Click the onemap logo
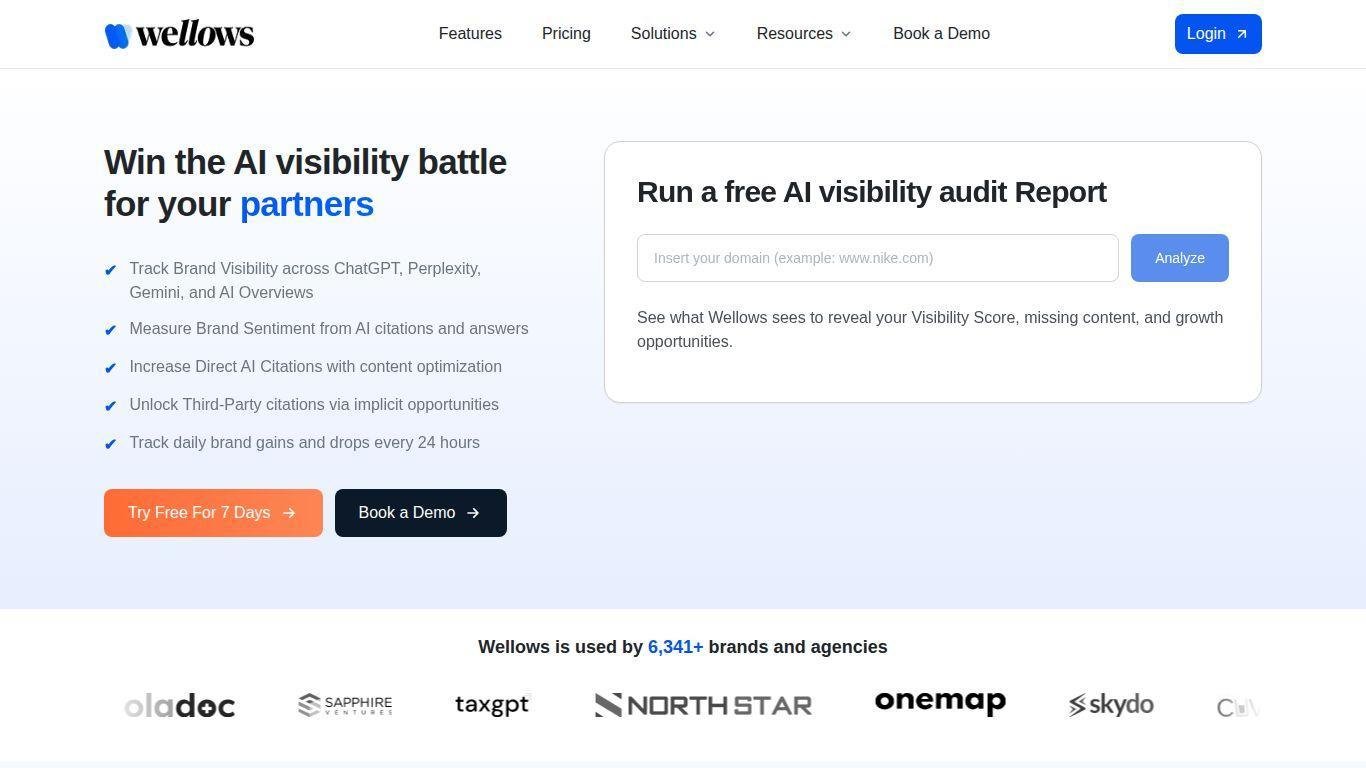Viewport: 1366px width, 768px height. point(940,702)
